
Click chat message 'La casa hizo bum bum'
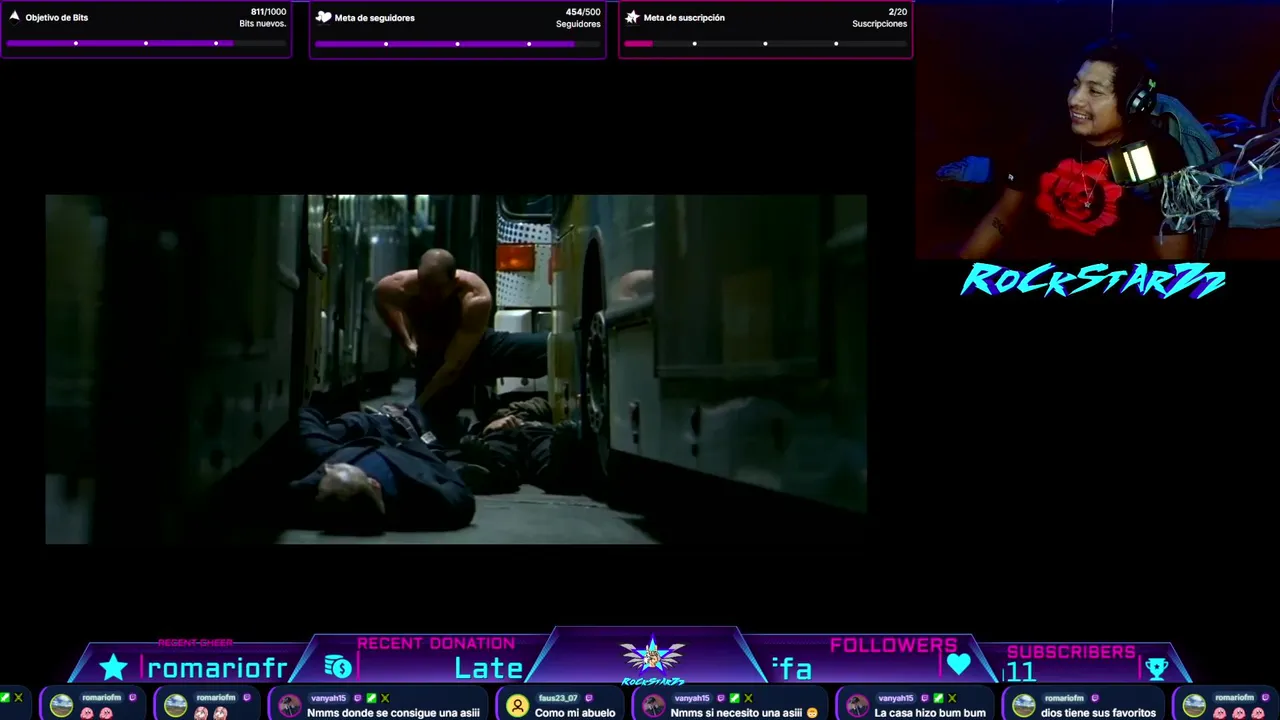[930, 713]
